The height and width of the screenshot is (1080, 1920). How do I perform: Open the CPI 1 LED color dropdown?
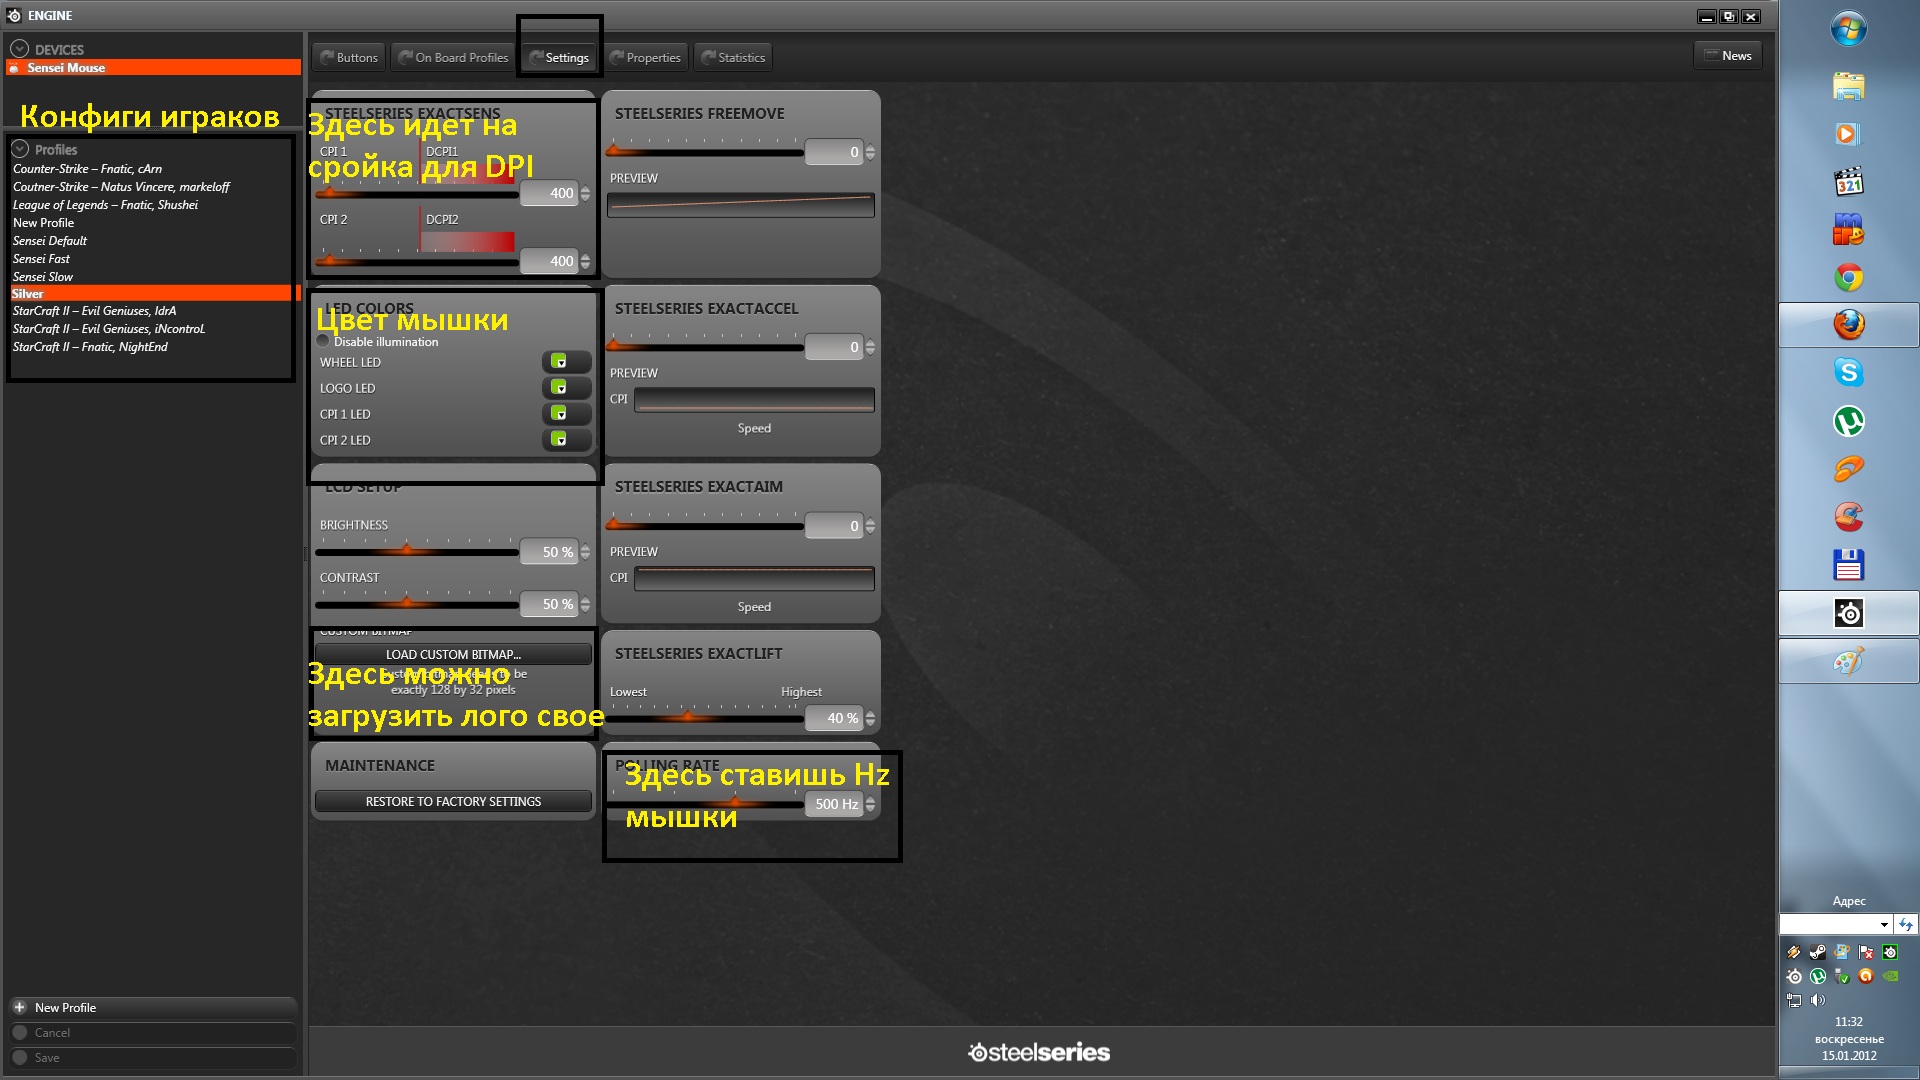pos(566,414)
